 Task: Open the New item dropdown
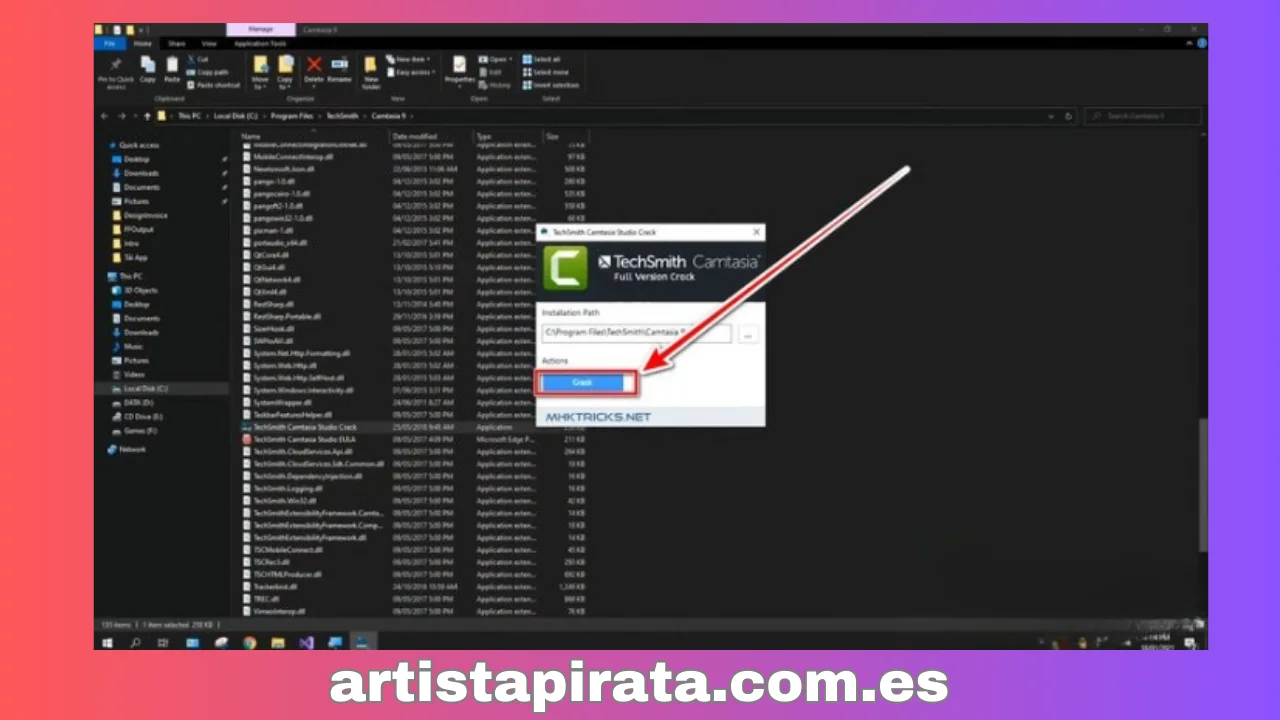(409, 60)
